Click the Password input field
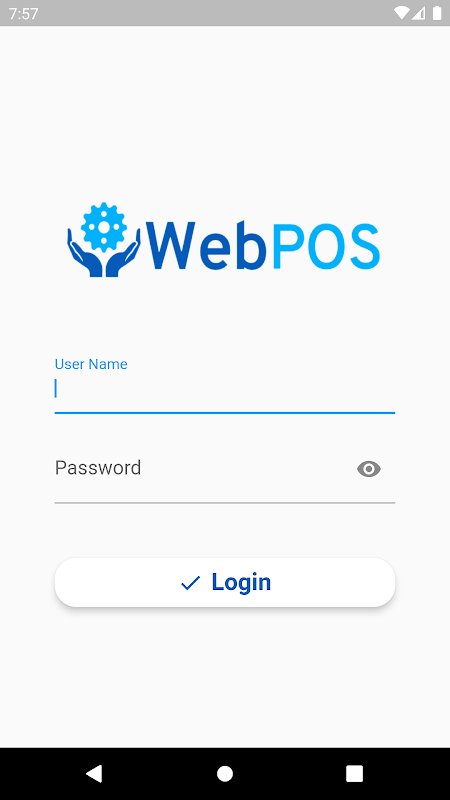450x800 pixels. point(225,473)
